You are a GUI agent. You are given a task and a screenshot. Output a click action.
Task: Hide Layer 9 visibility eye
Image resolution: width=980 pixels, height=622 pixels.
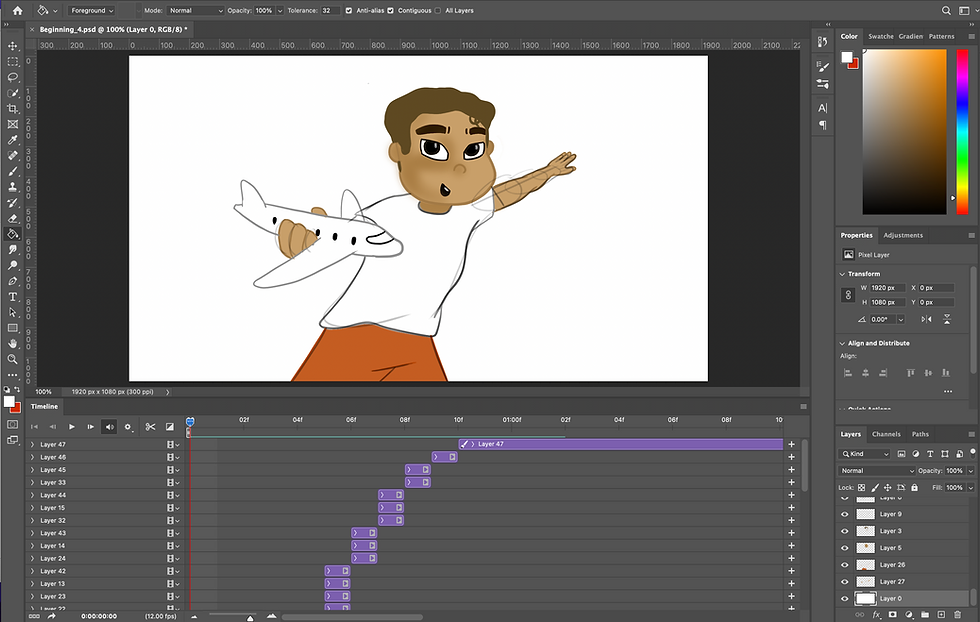tap(845, 514)
